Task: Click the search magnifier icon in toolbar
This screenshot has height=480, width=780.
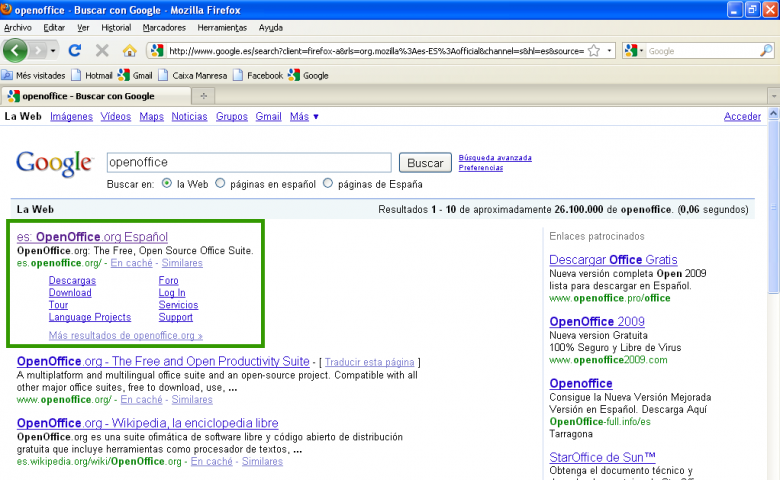Action: coord(767,51)
